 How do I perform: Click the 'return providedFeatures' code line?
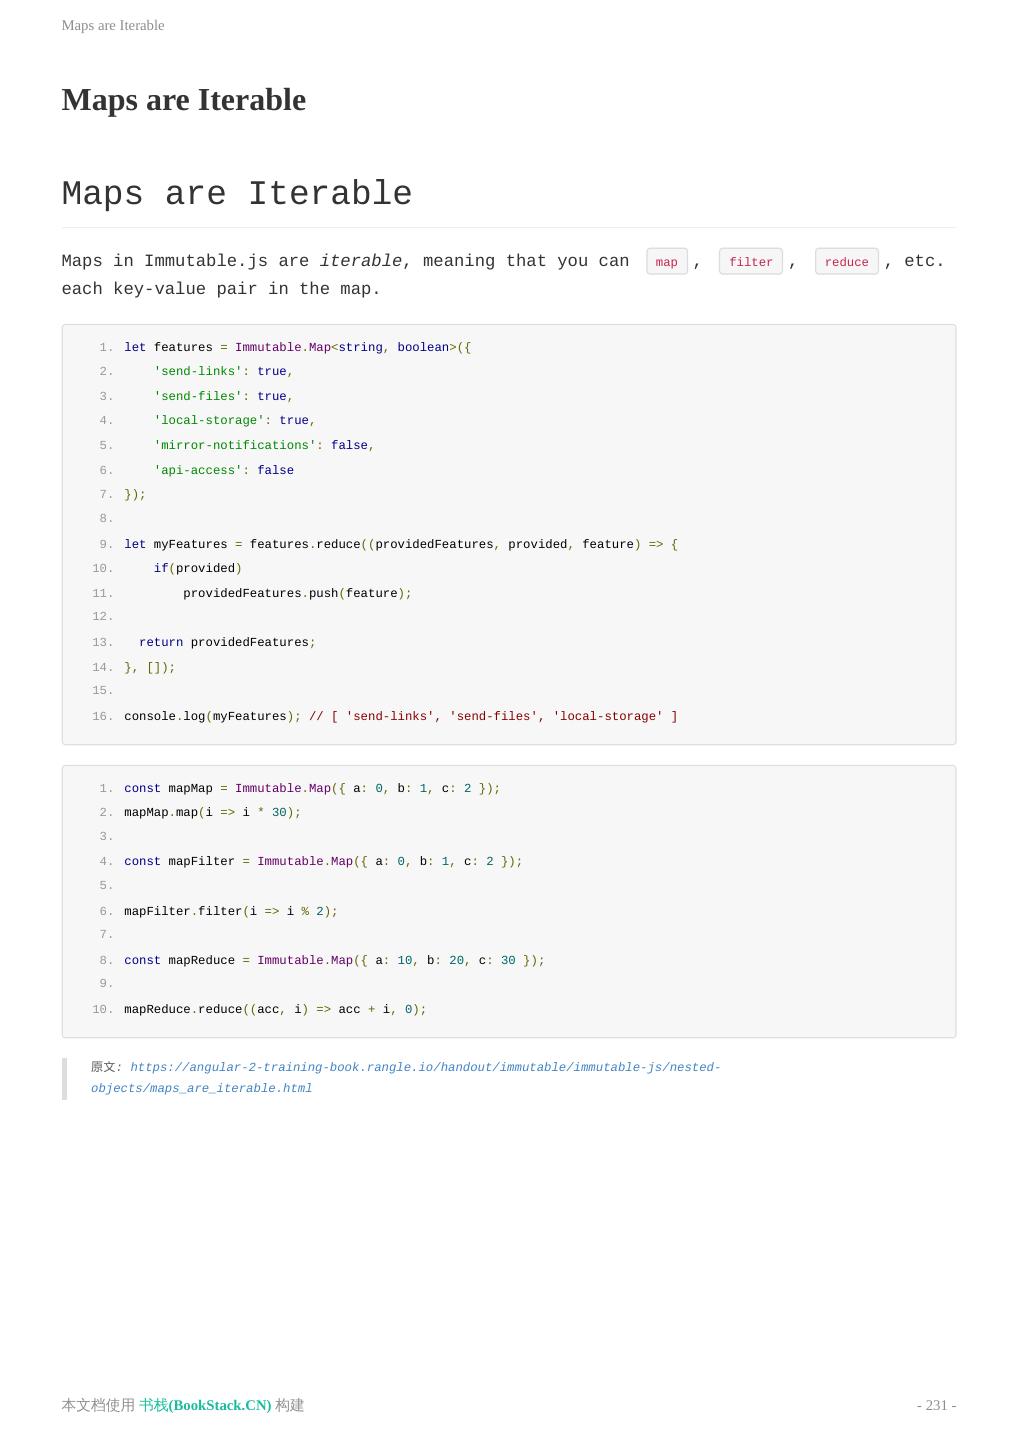coord(227,643)
